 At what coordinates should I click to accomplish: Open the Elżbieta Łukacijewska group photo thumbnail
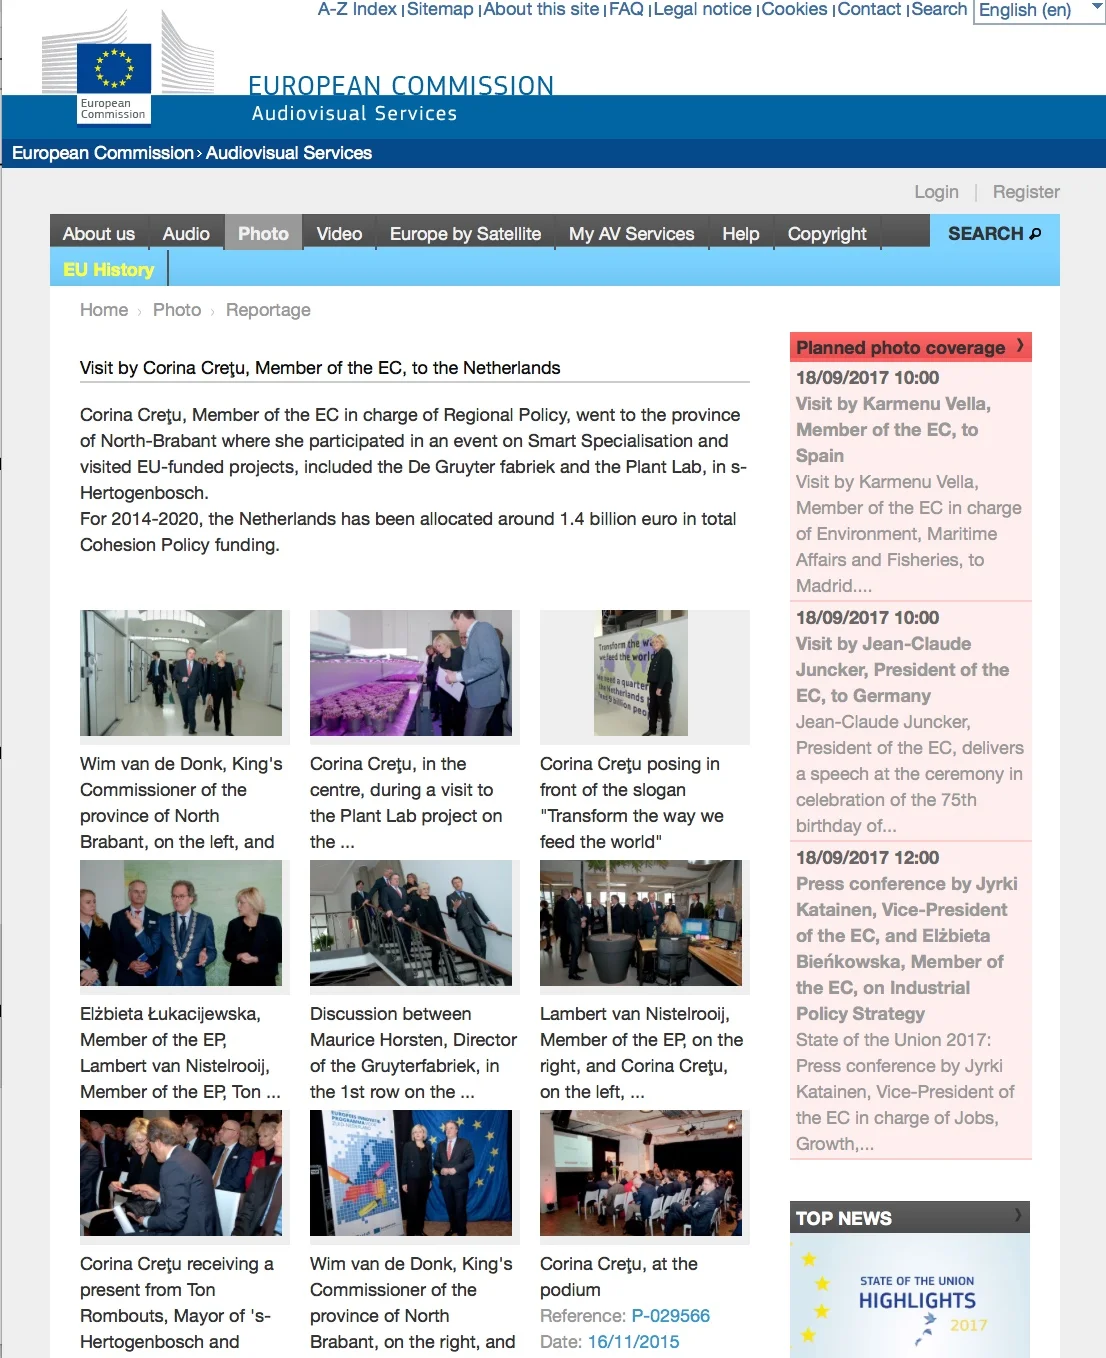click(181, 923)
